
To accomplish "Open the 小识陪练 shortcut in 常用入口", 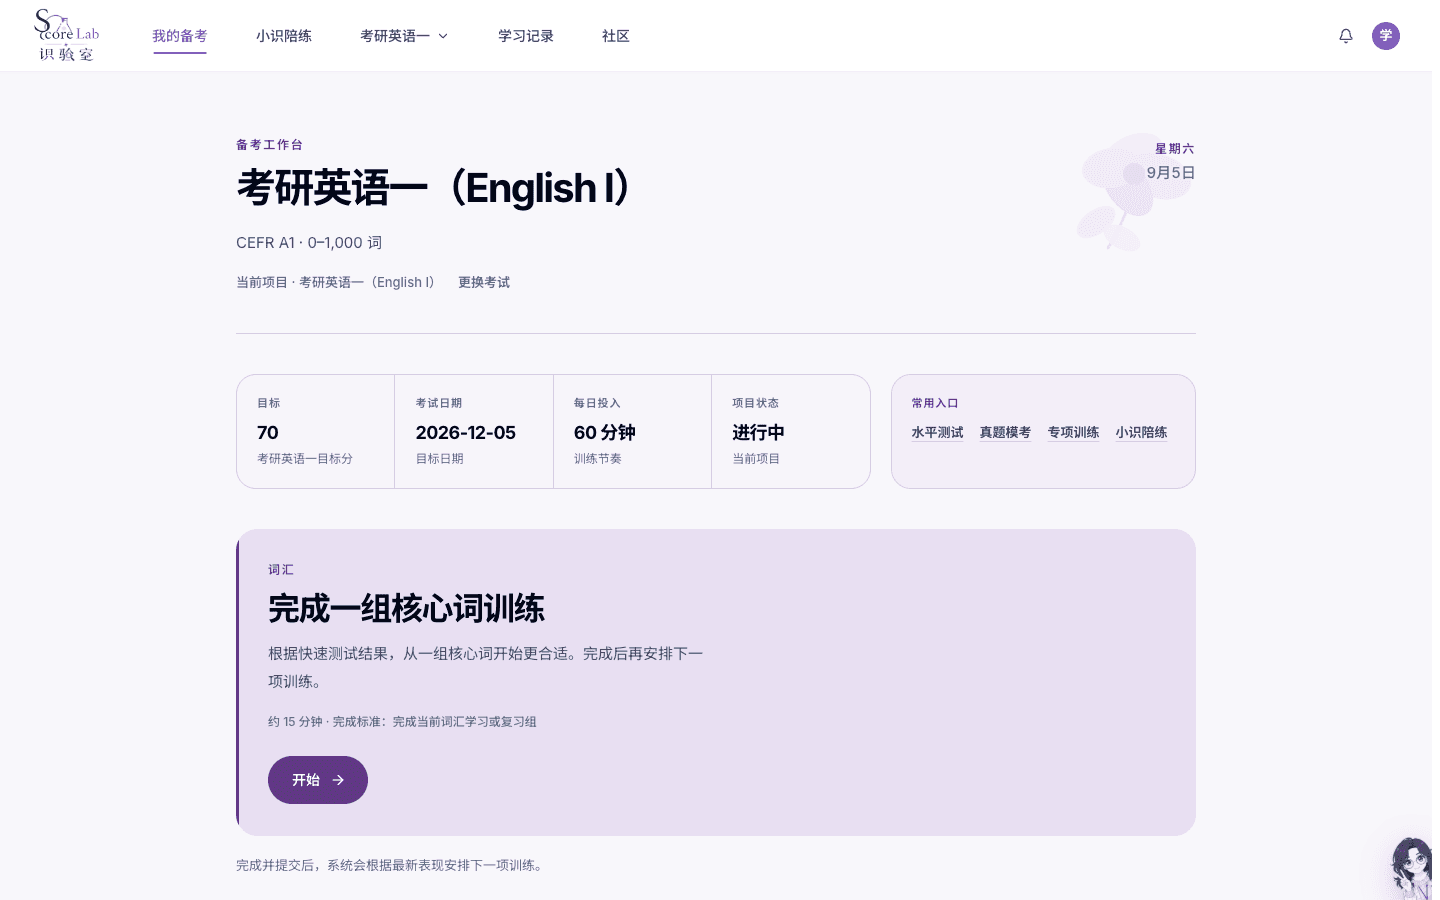I will coord(1142,432).
